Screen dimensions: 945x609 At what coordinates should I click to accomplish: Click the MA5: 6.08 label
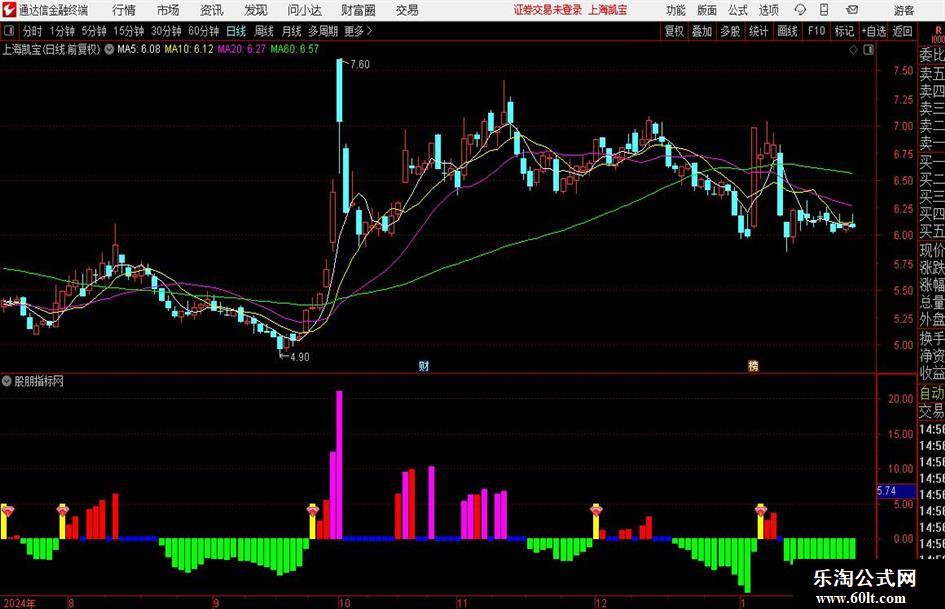(x=139, y=49)
